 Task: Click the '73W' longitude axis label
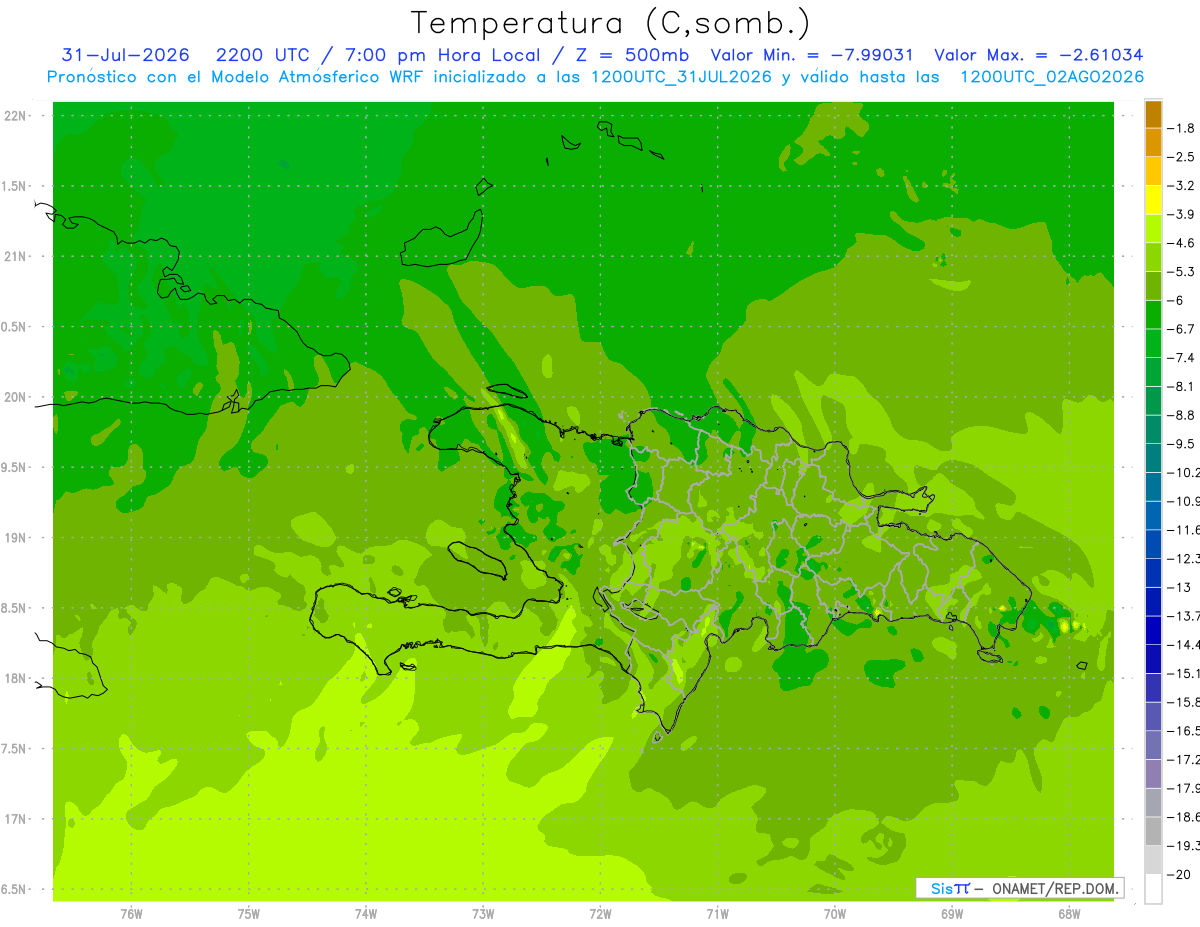tap(483, 914)
